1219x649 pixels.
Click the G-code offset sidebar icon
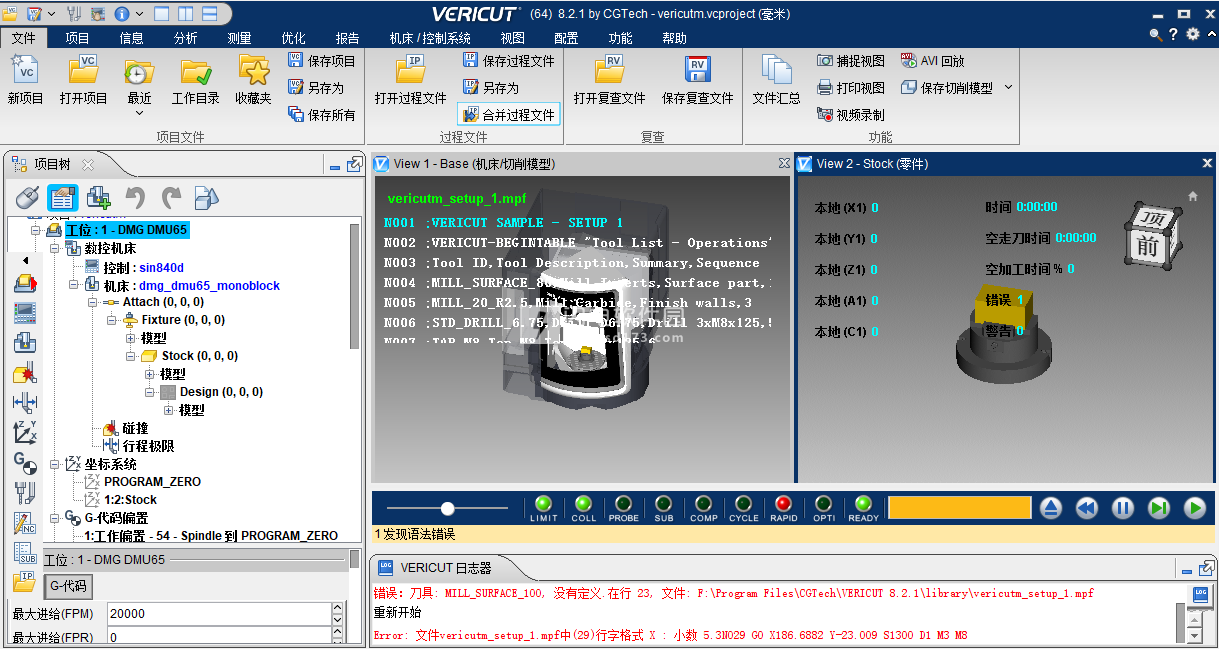(25, 462)
